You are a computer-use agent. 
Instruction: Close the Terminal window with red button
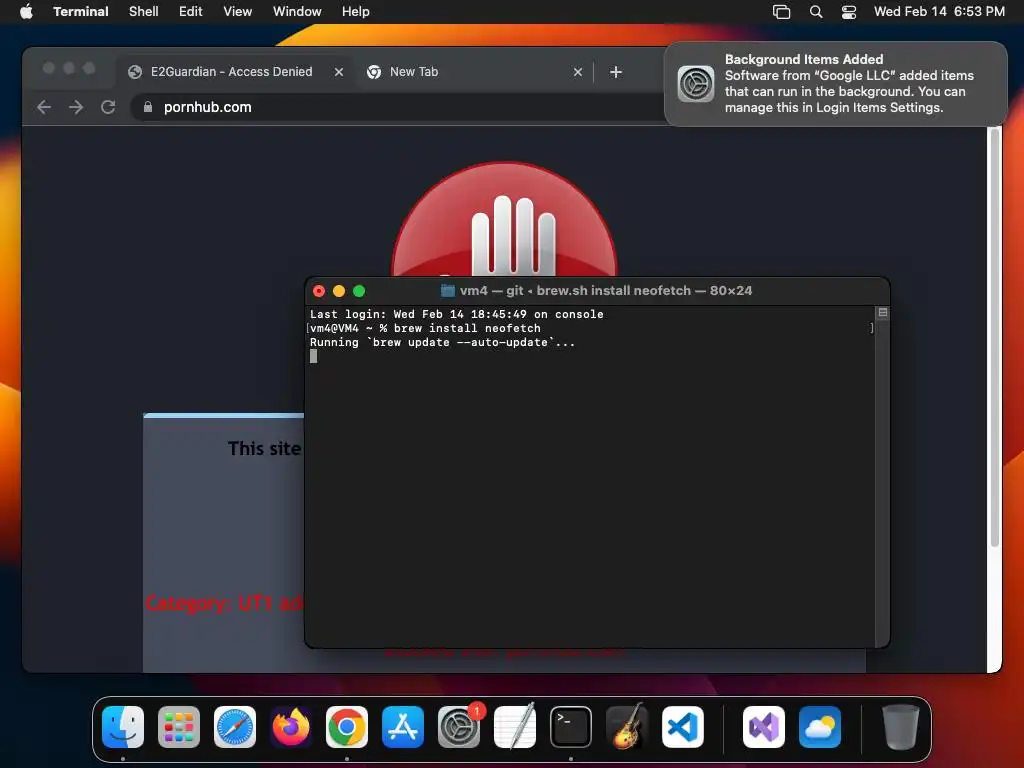pyautogui.click(x=319, y=291)
